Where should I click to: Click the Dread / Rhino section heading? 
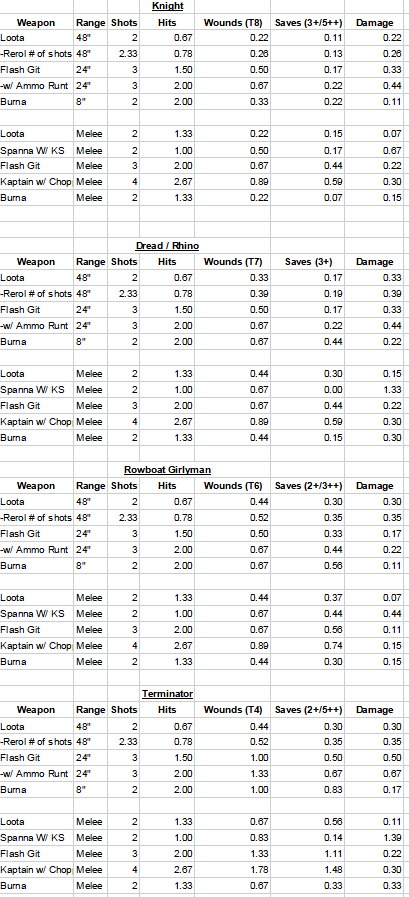[x=166, y=246]
